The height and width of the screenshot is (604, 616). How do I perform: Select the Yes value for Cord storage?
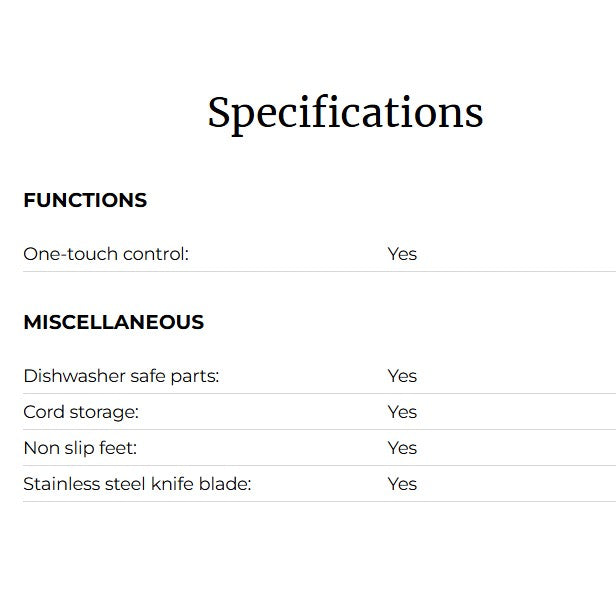click(402, 412)
